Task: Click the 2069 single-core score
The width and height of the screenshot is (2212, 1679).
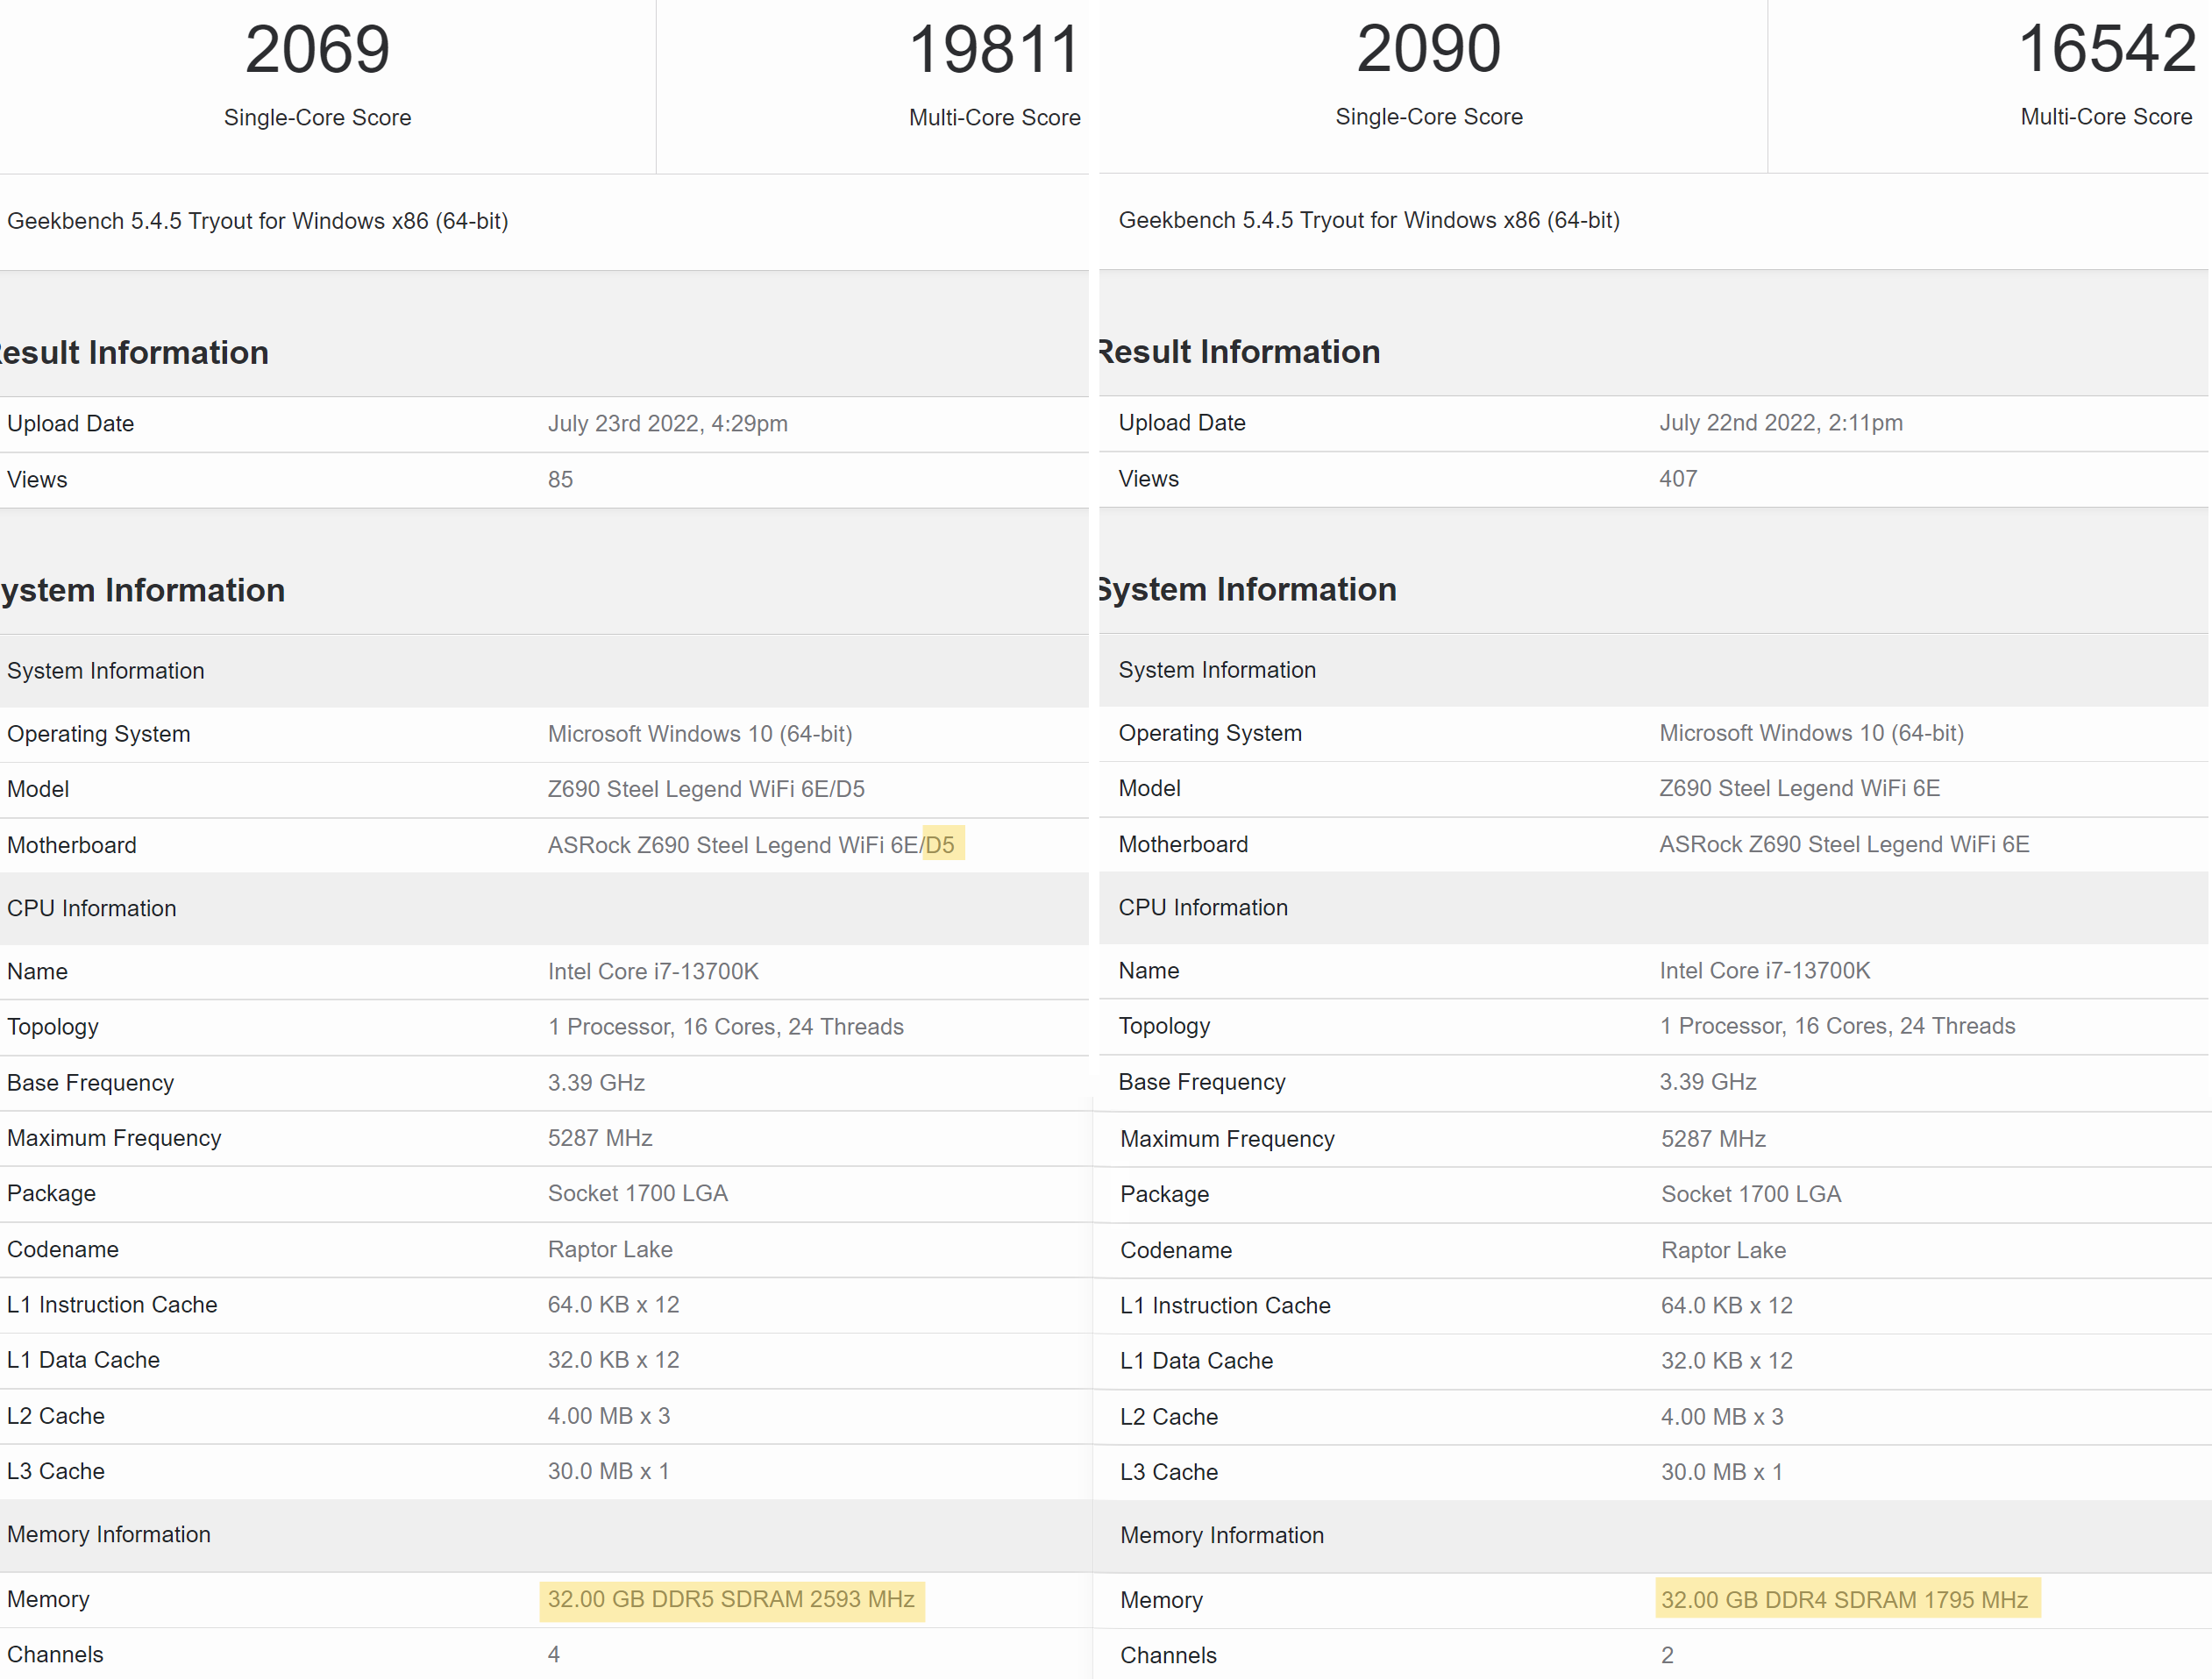Action: pos(317,50)
